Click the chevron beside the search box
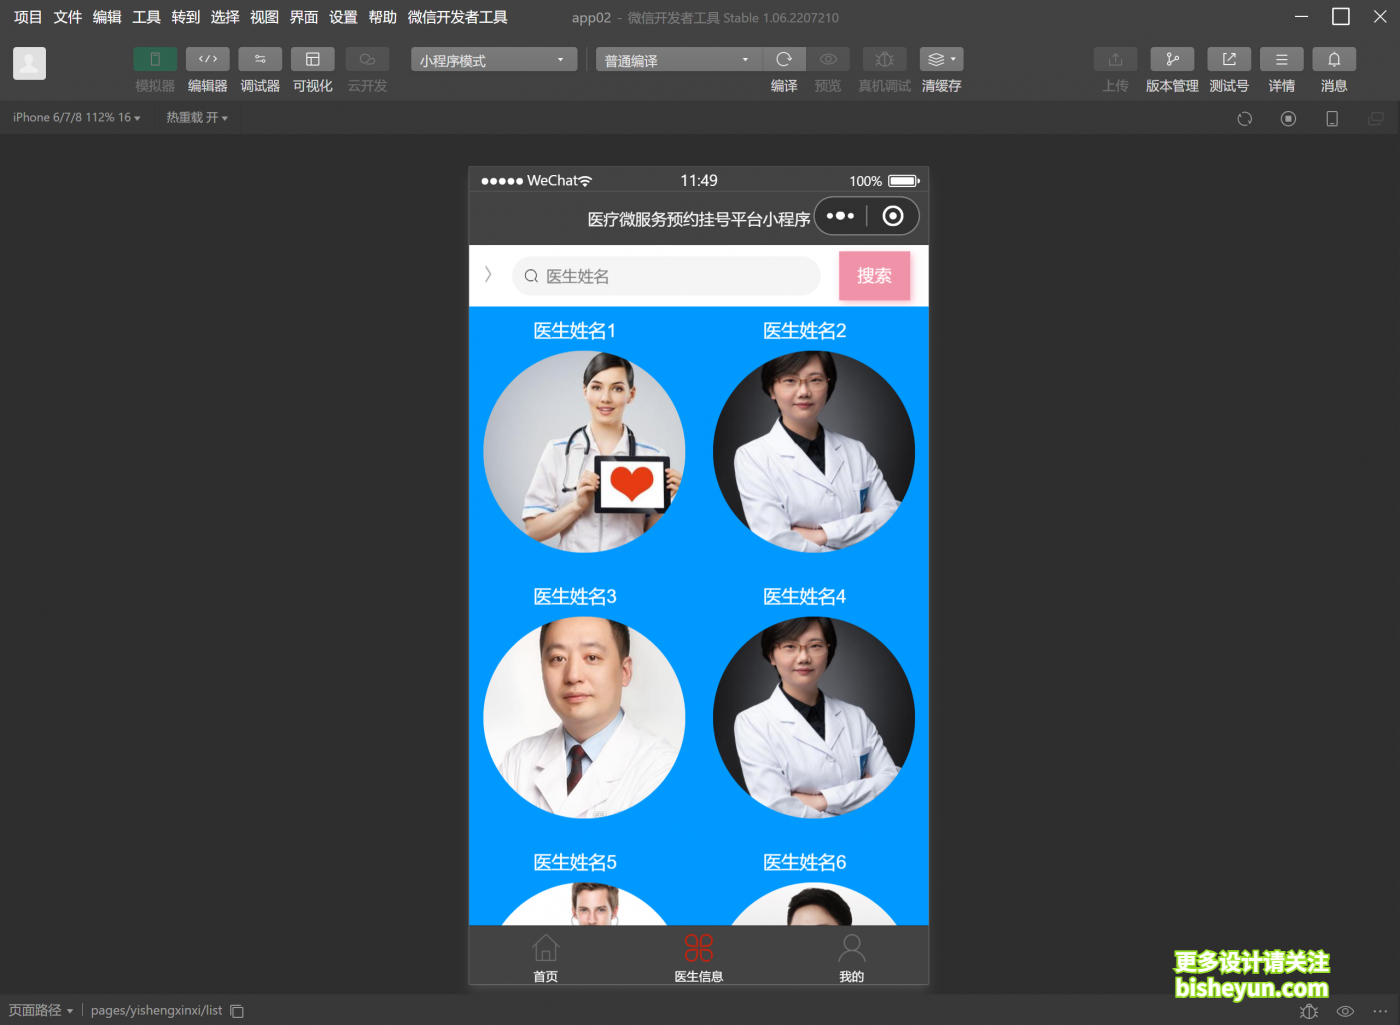 tap(488, 275)
